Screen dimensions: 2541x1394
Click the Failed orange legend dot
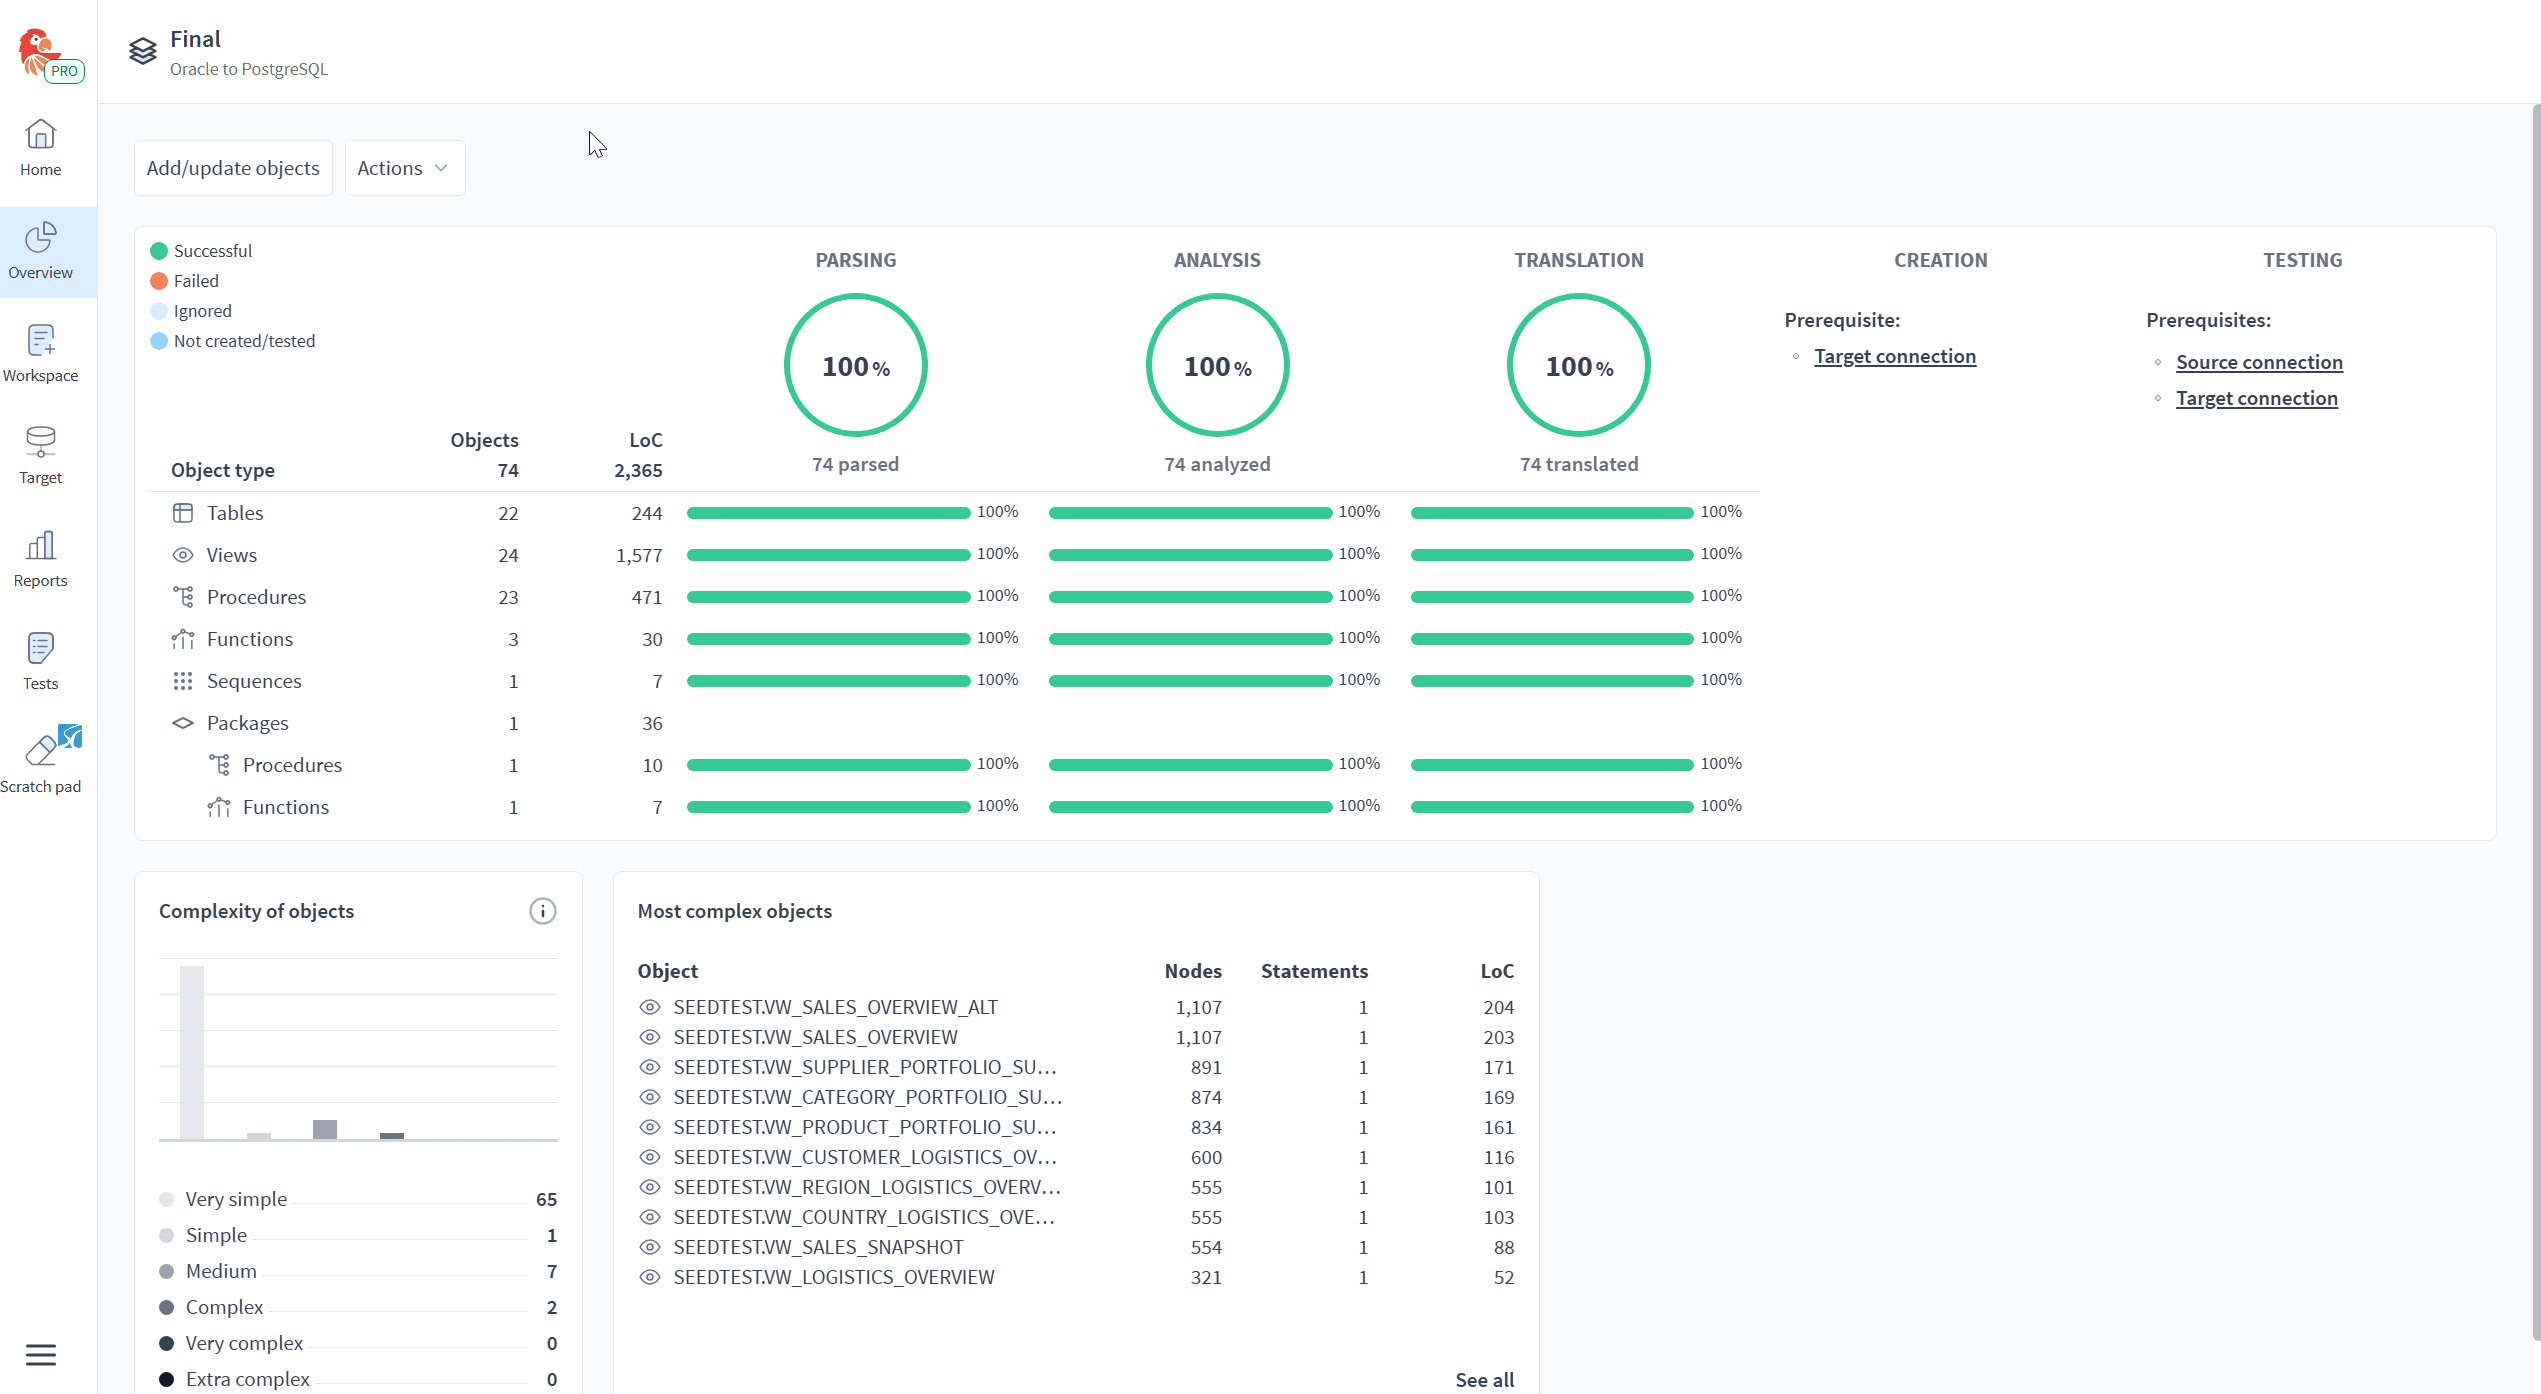click(159, 281)
